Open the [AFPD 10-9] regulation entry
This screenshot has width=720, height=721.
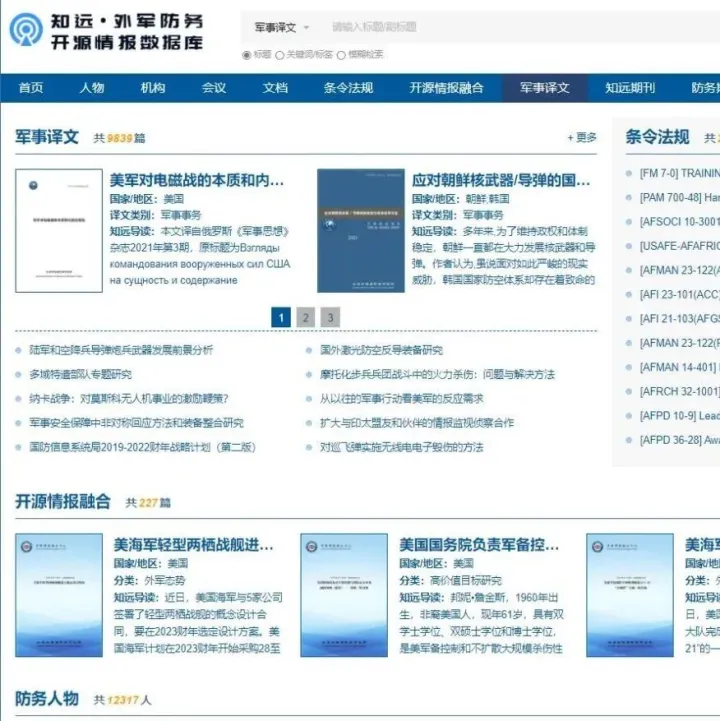tap(680, 416)
